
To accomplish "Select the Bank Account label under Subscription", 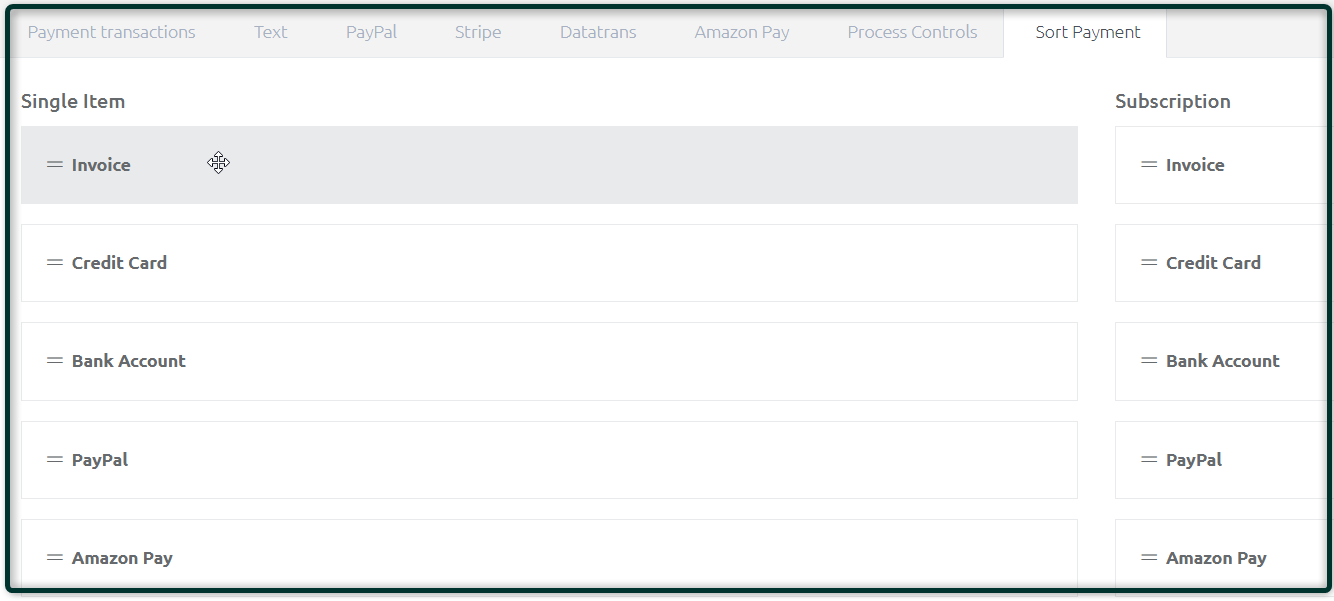I will tap(1222, 361).
